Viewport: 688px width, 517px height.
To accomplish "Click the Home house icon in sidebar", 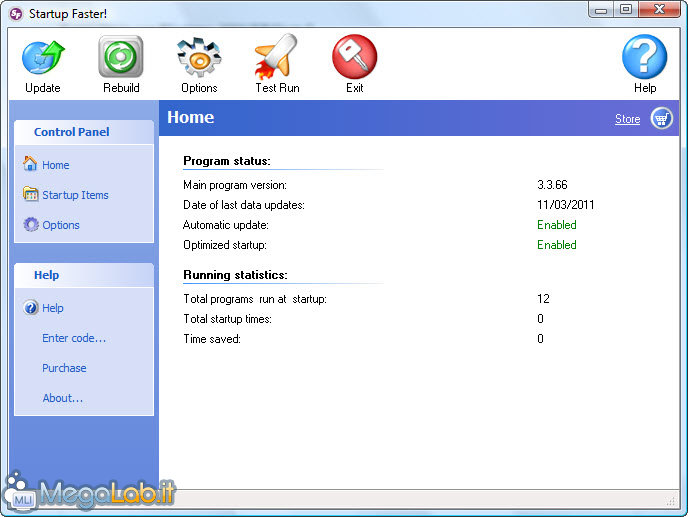I will 30,164.
